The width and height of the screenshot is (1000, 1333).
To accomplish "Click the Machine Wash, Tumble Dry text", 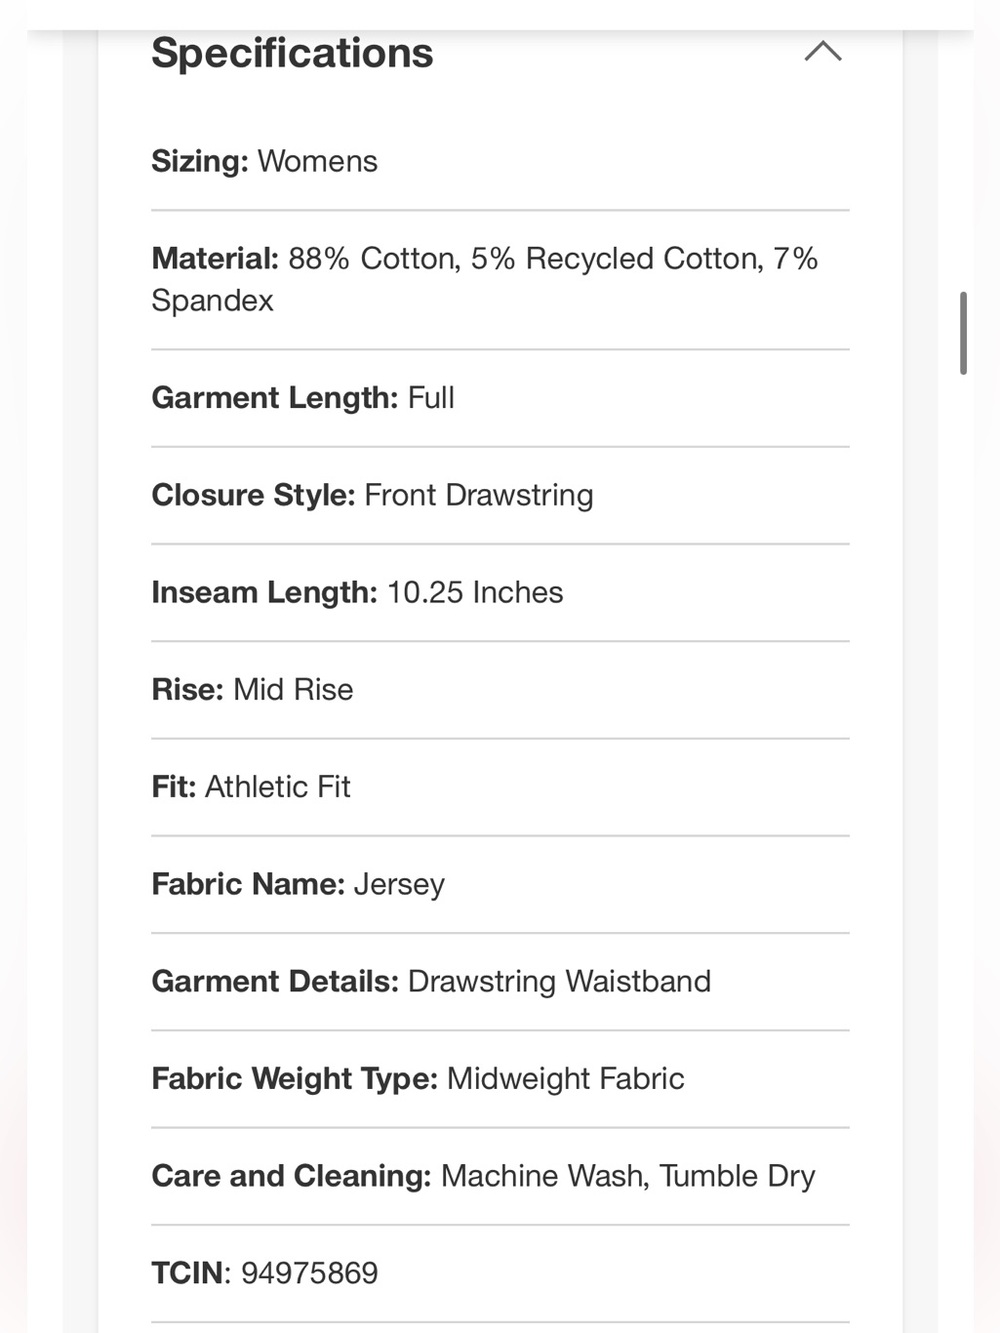I will [x=628, y=1176].
